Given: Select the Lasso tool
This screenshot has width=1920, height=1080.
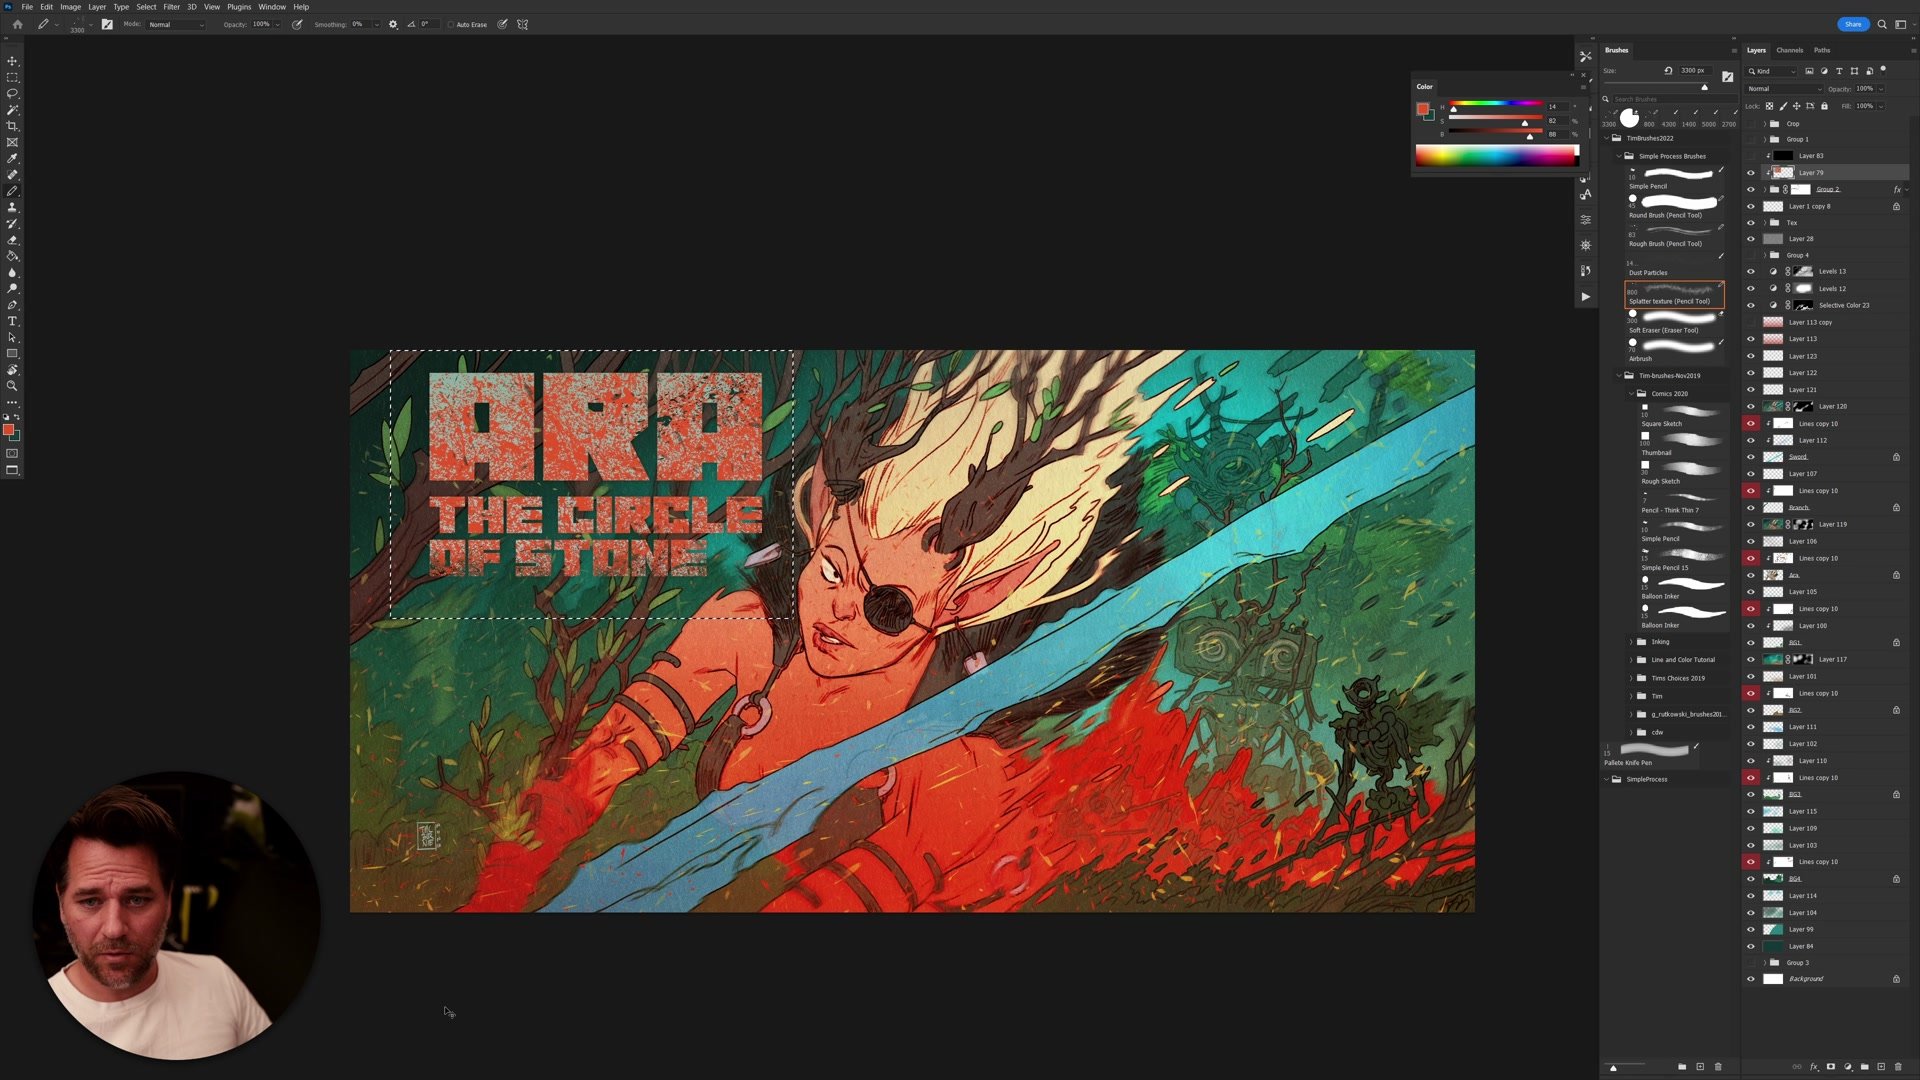Looking at the screenshot, I should click(12, 93).
